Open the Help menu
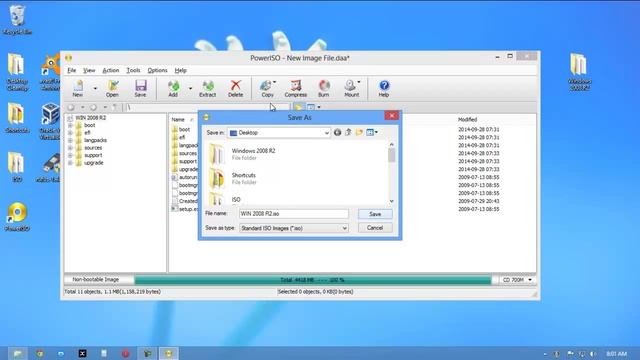 click(180, 71)
